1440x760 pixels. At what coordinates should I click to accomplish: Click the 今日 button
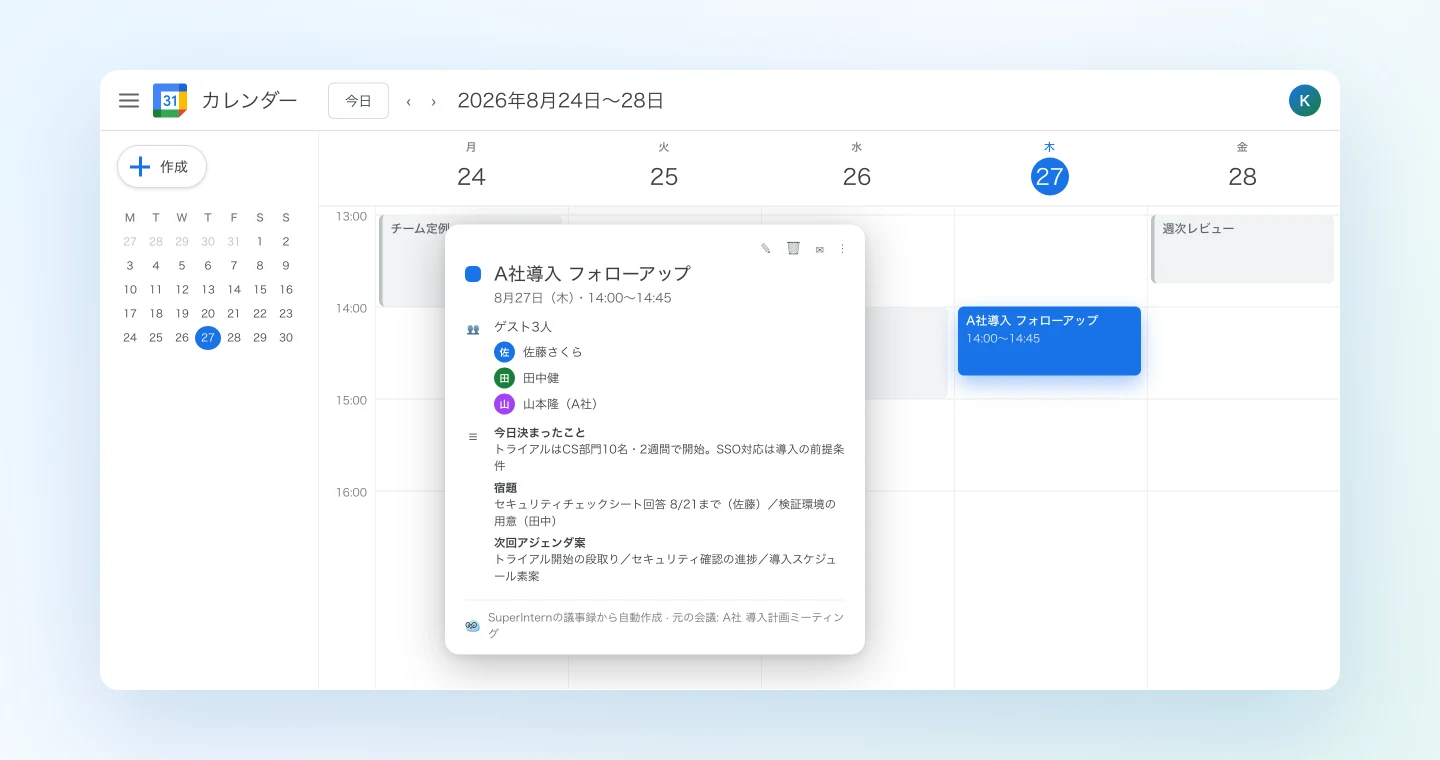pyautogui.click(x=358, y=101)
